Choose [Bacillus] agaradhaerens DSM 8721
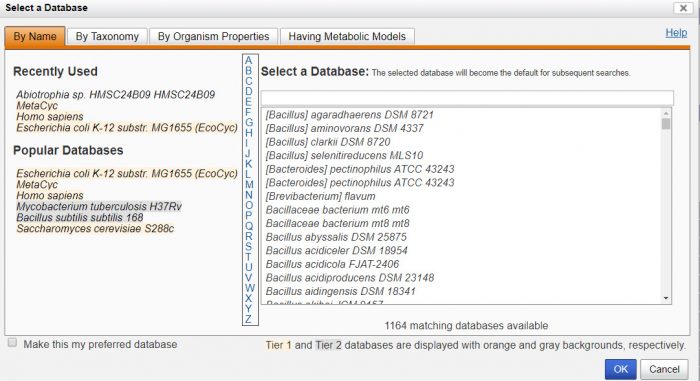 click(x=350, y=115)
